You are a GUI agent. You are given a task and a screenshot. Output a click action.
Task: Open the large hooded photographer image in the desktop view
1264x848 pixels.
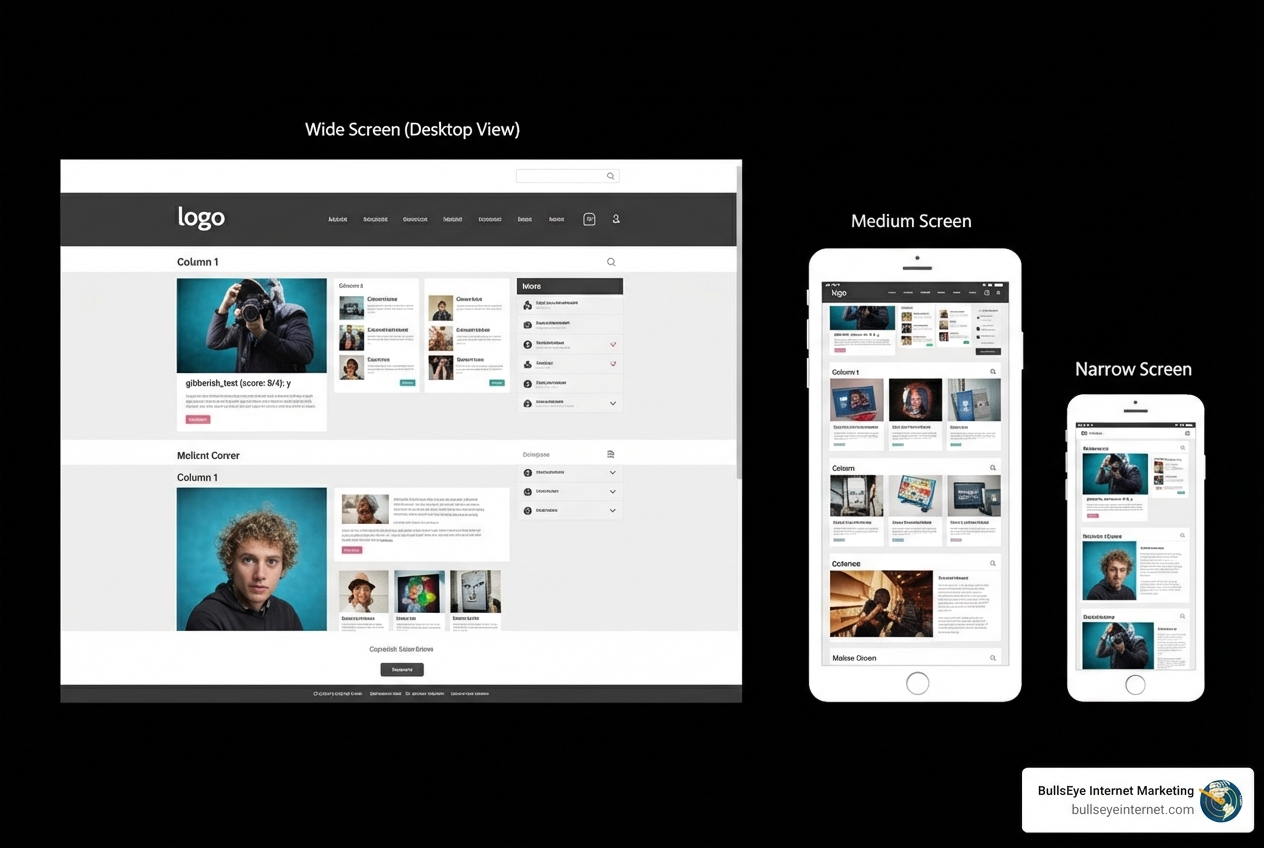pyautogui.click(x=252, y=325)
